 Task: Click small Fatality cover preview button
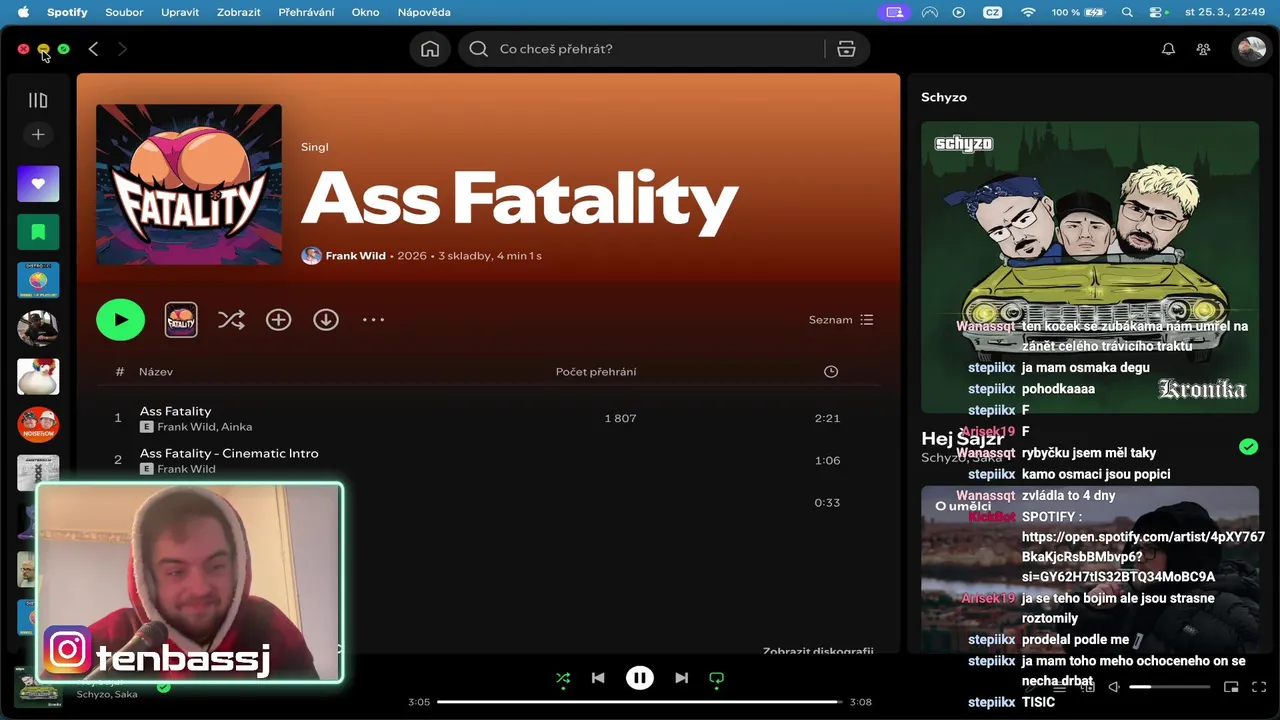pyautogui.click(x=181, y=320)
